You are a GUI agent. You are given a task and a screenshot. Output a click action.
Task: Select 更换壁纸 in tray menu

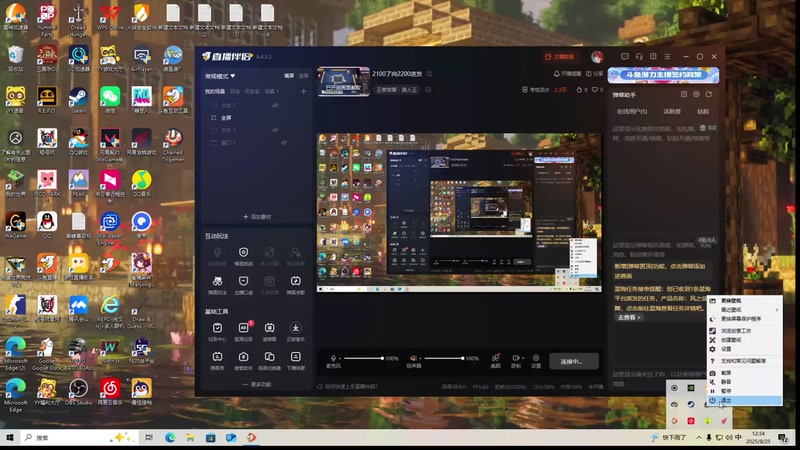click(744, 301)
